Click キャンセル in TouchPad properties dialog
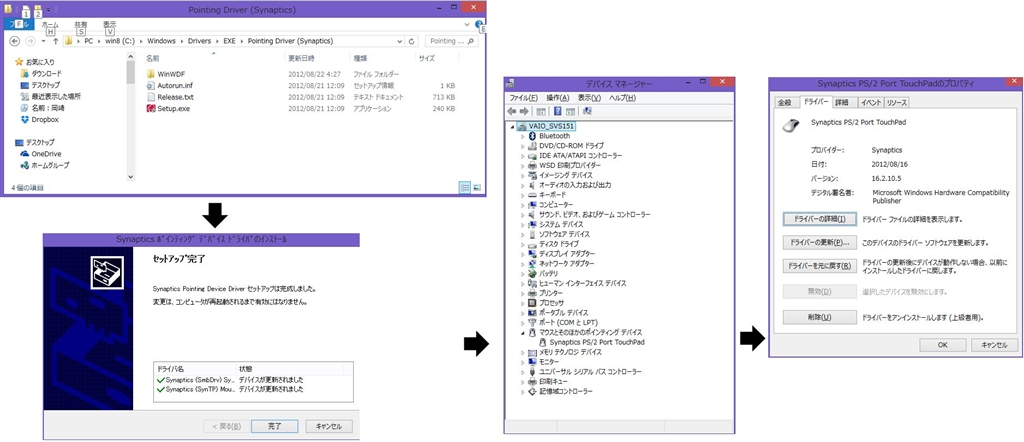 994,345
